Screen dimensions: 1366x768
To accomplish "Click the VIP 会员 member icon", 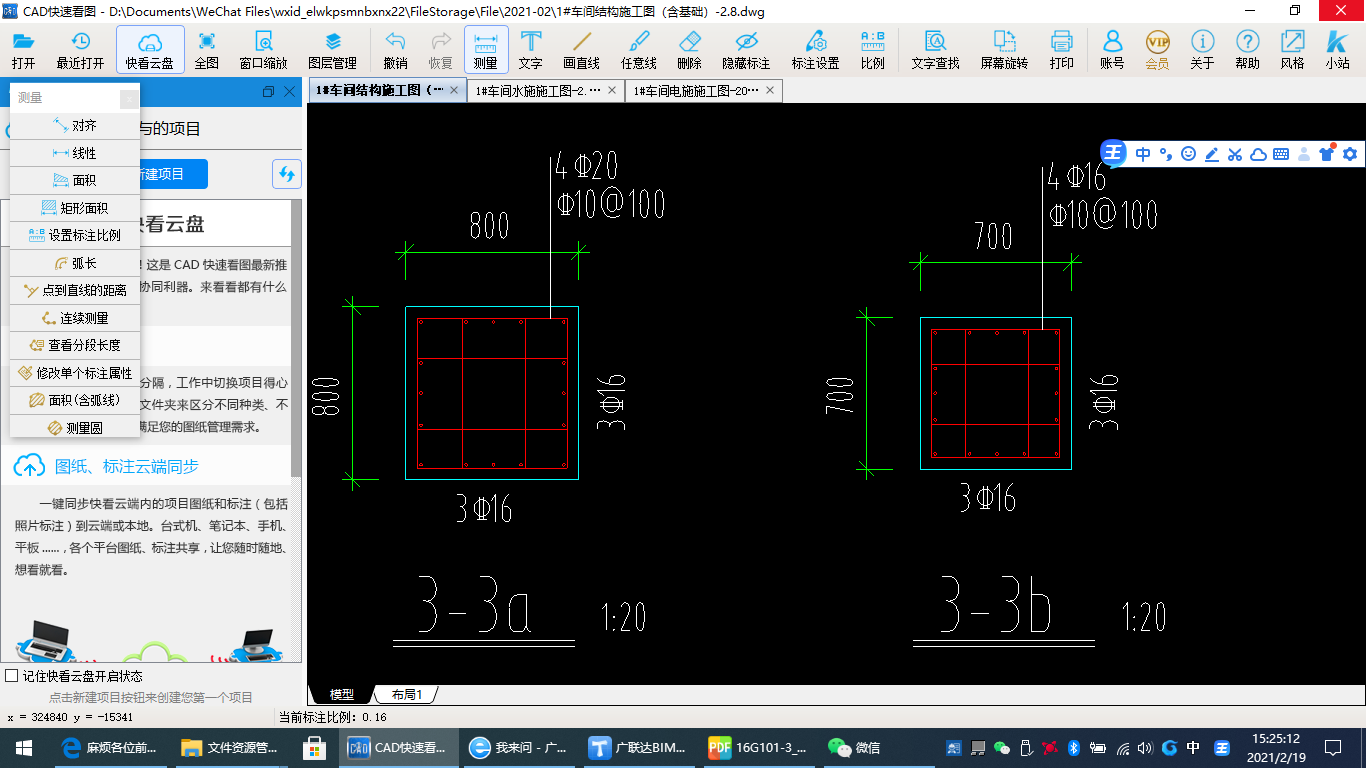I will click(x=1157, y=50).
